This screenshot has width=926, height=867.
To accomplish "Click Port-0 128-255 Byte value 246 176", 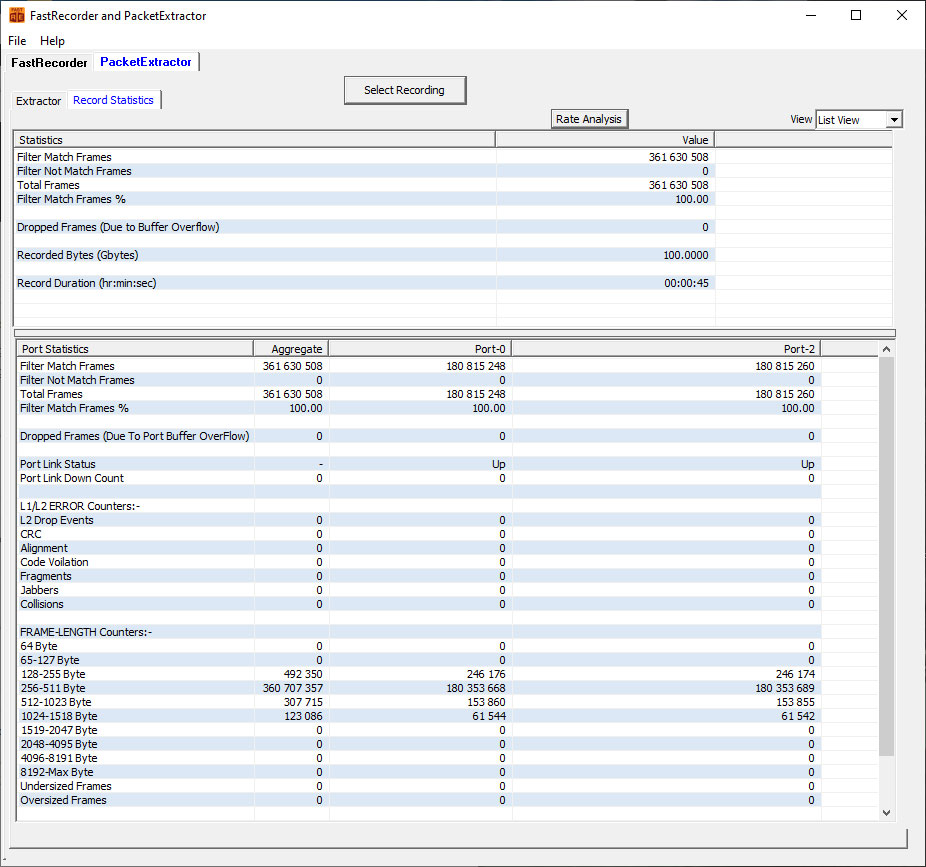I will coord(486,674).
